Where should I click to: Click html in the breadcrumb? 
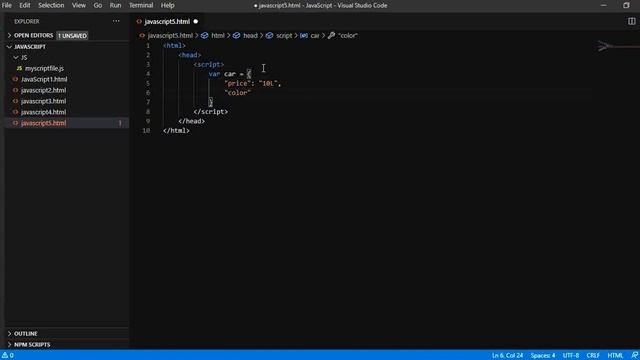click(x=218, y=36)
